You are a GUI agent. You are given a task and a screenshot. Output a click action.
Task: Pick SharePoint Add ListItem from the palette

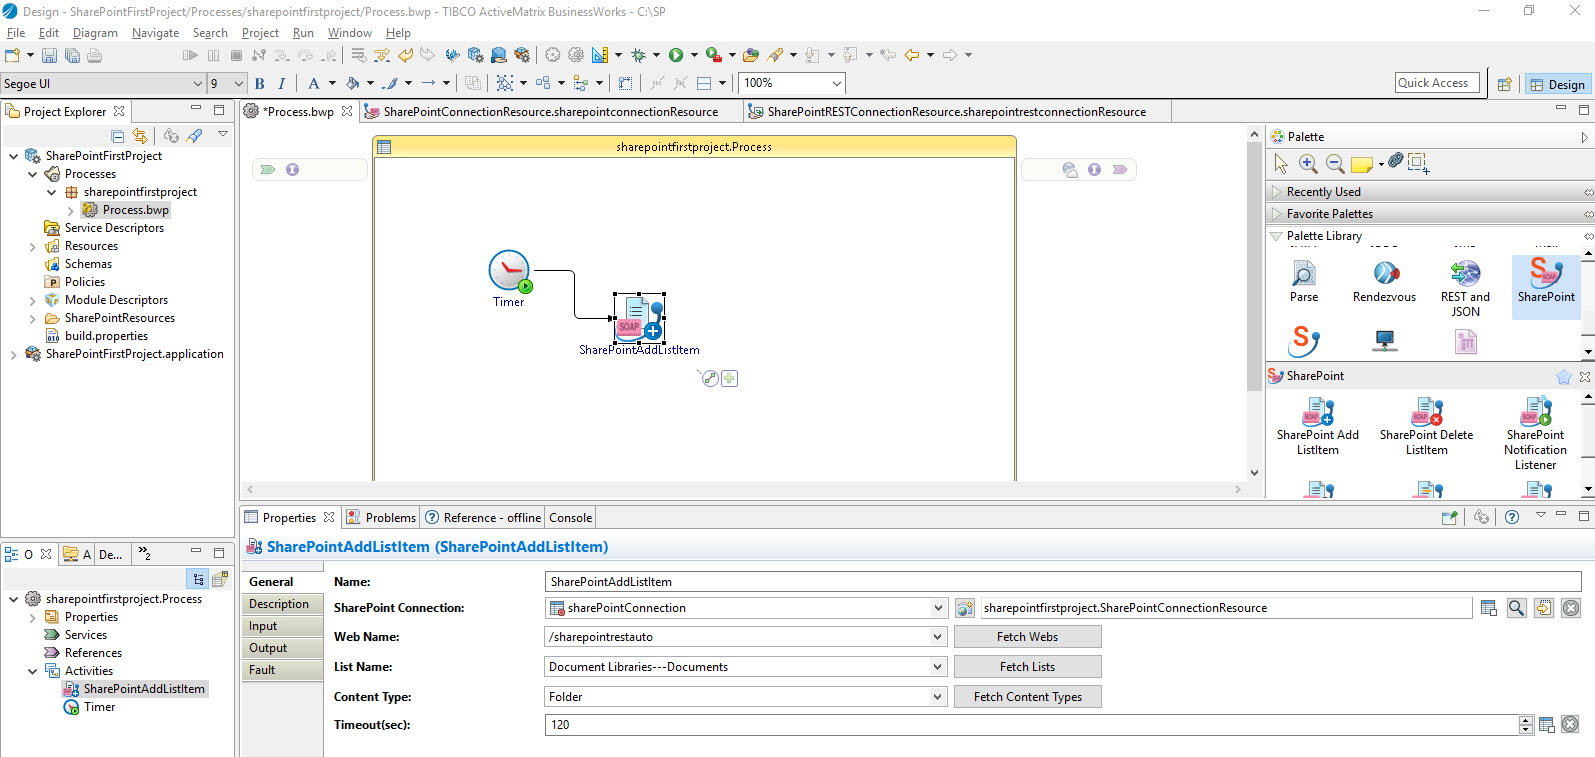tap(1318, 427)
